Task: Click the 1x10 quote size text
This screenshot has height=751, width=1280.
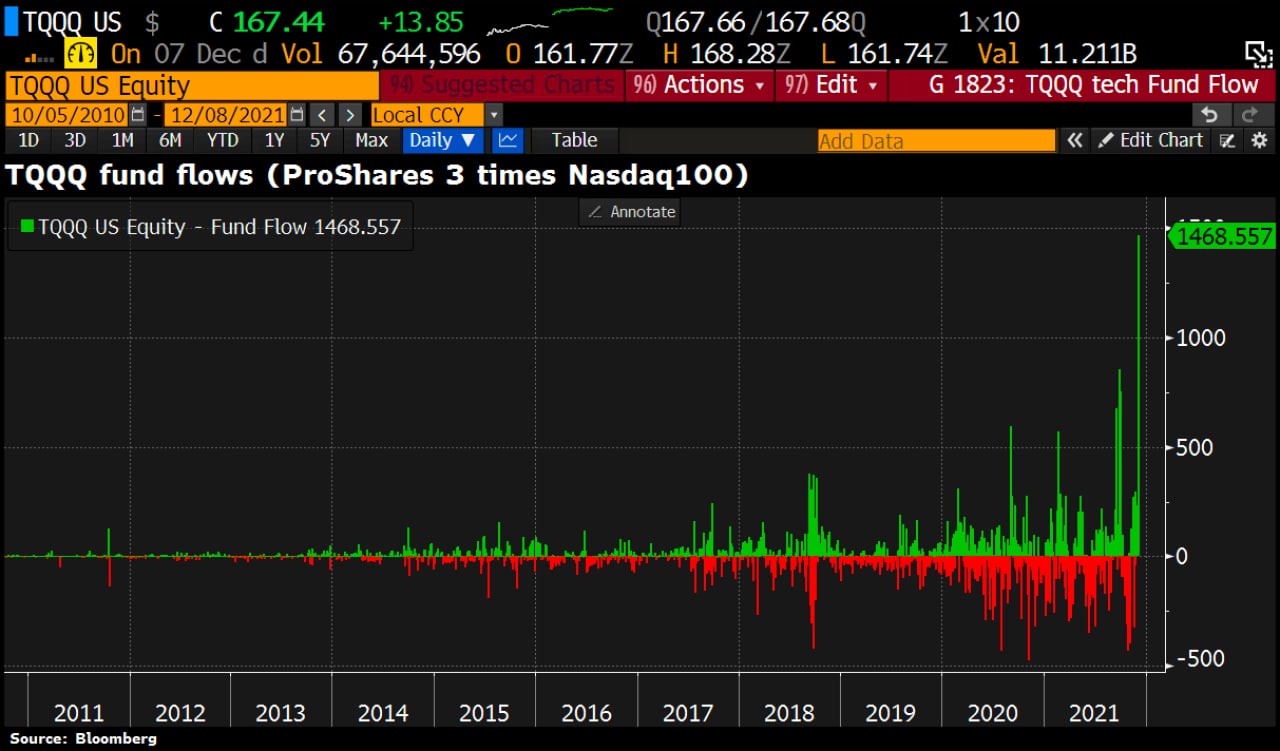Action: coord(989,20)
